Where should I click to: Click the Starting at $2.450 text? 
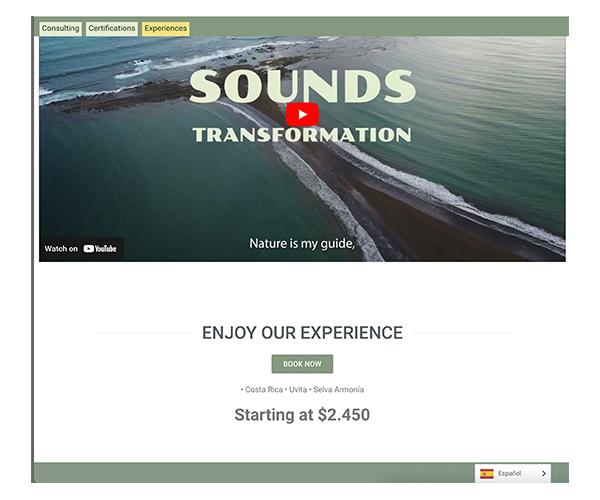point(302,415)
